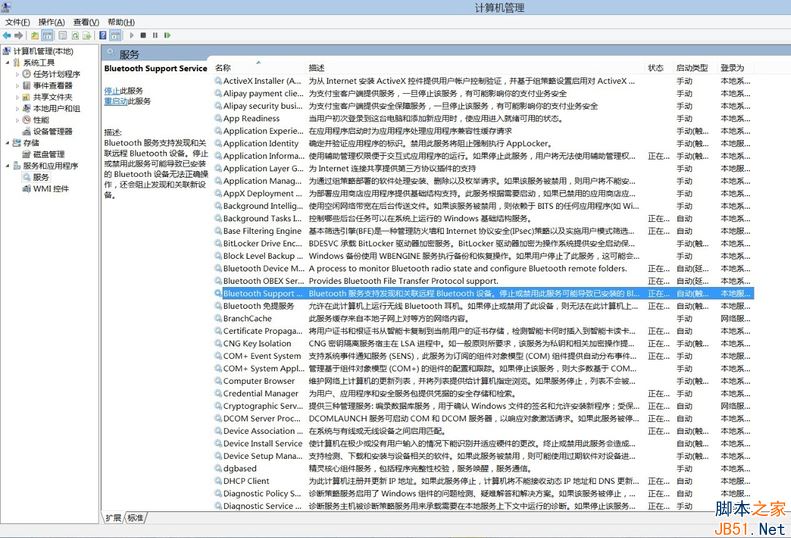The width and height of the screenshot is (791, 538).
Task: Expand the 性能 tree node
Action: click(17, 120)
